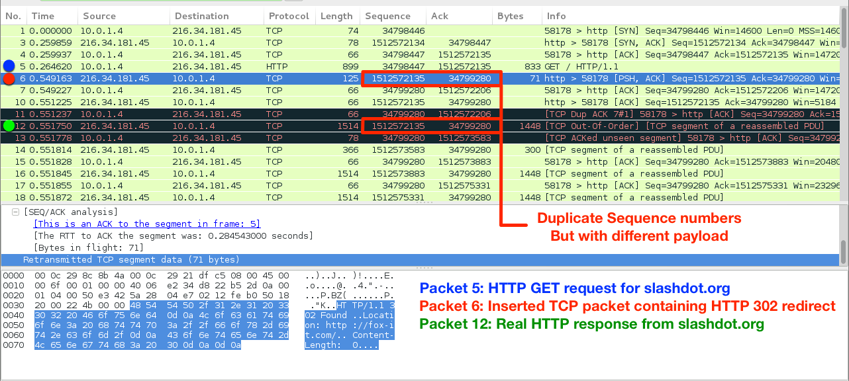Select packet 4 at time 0.259937
Image resolution: width=849 pixels, height=381 pixels.
tap(421, 55)
